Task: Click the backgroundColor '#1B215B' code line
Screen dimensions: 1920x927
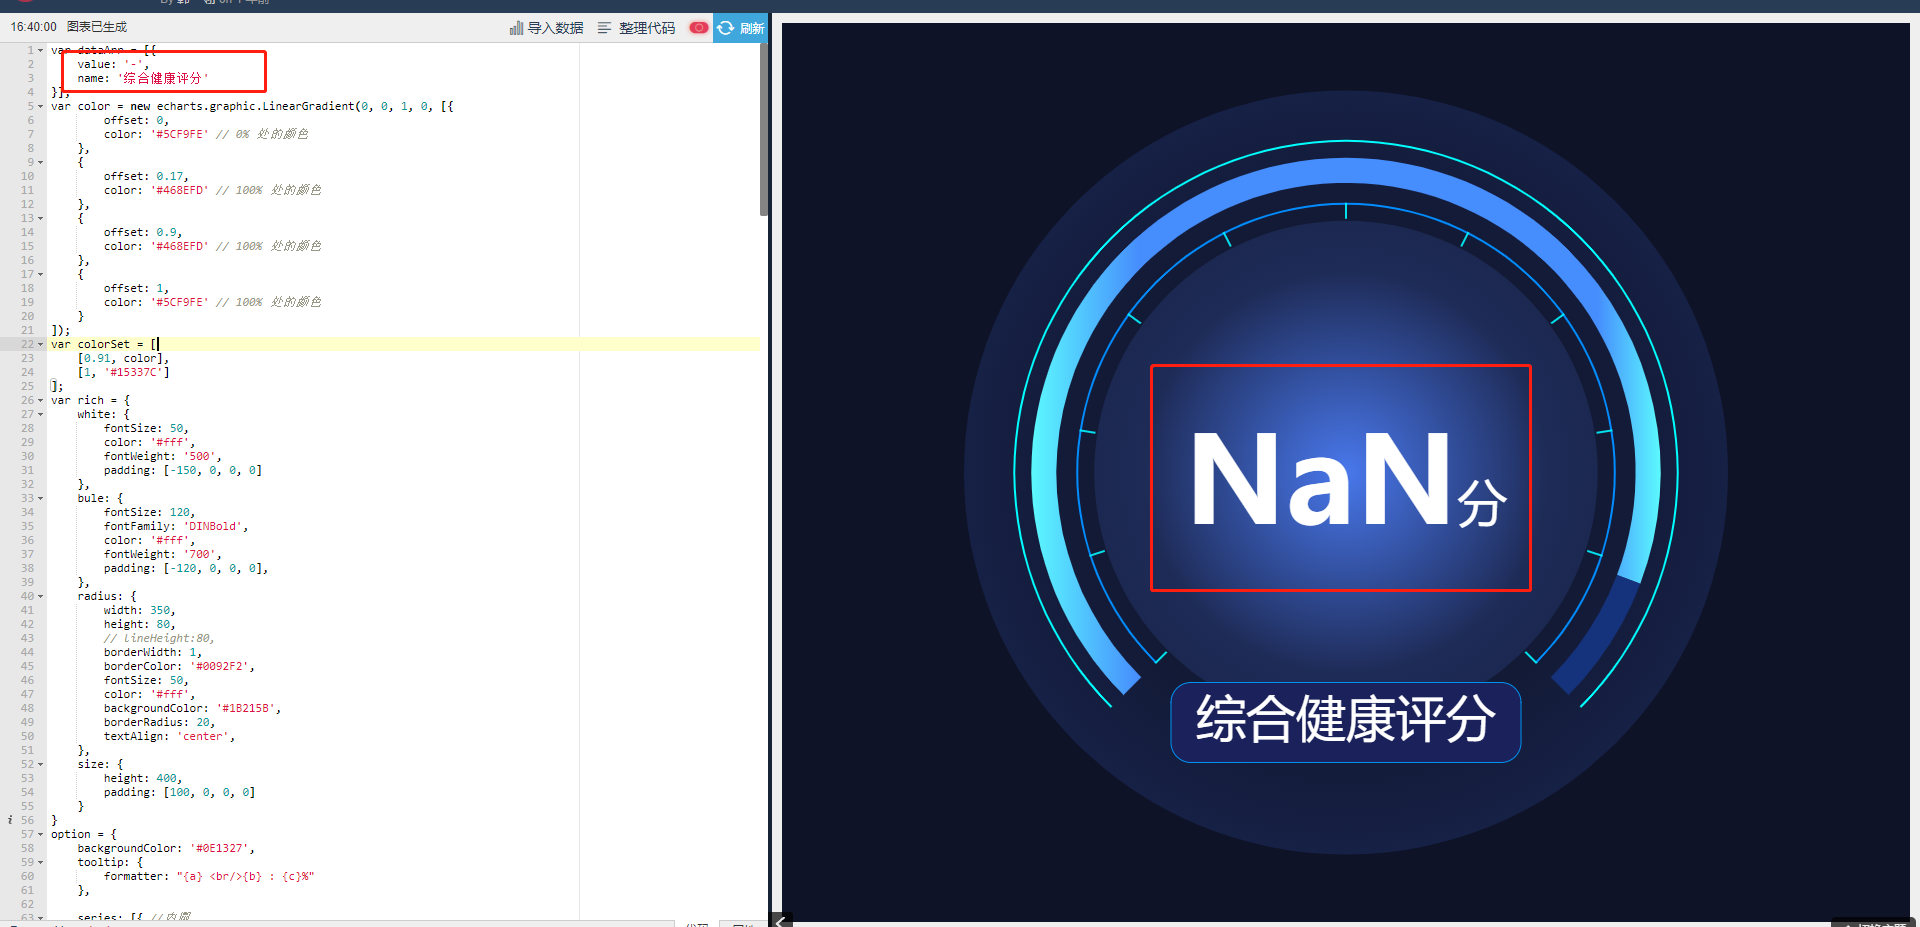Action: pyautogui.click(x=193, y=708)
